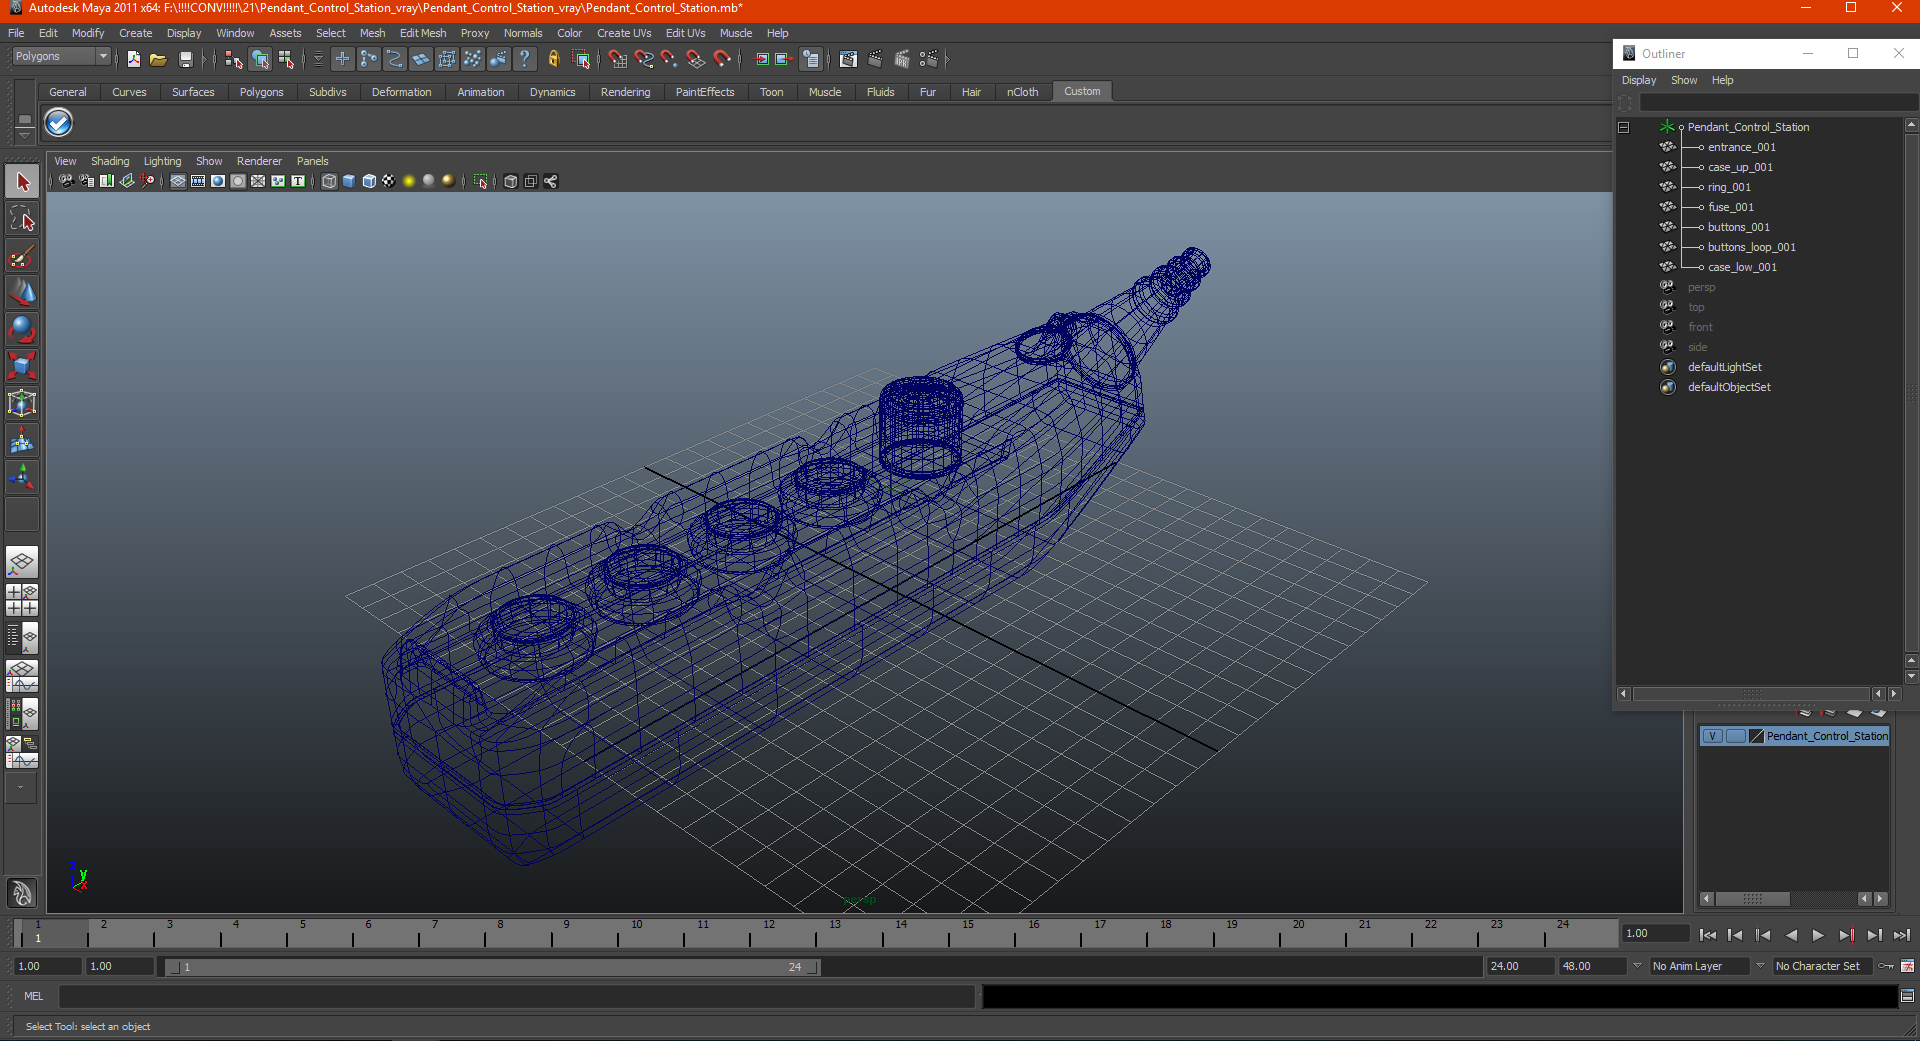
Task: Enable smooth shade all blue cube
Action: (349, 181)
